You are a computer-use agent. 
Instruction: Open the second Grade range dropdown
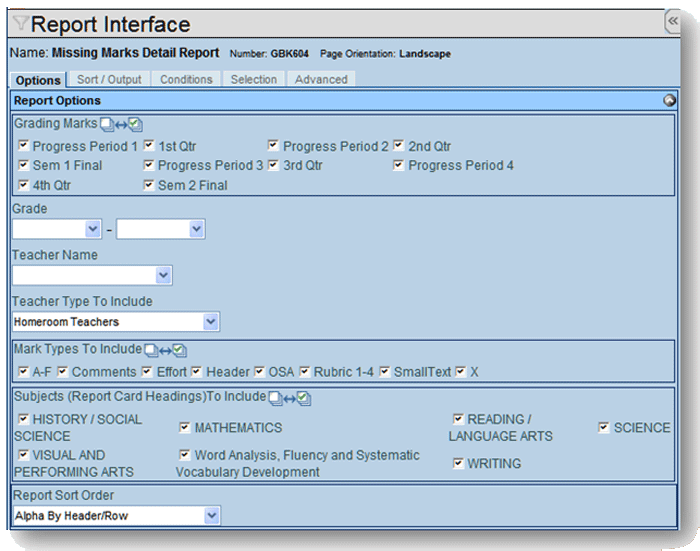point(161,229)
